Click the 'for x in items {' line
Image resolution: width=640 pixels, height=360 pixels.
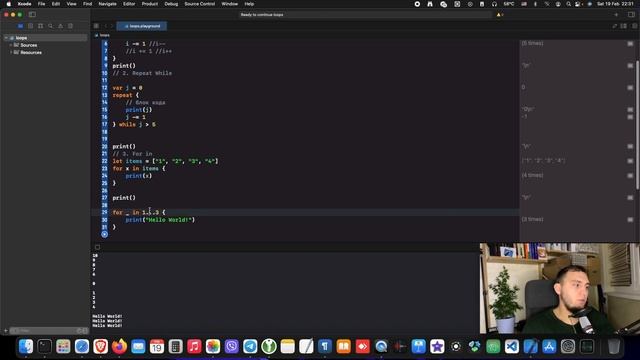(139, 168)
